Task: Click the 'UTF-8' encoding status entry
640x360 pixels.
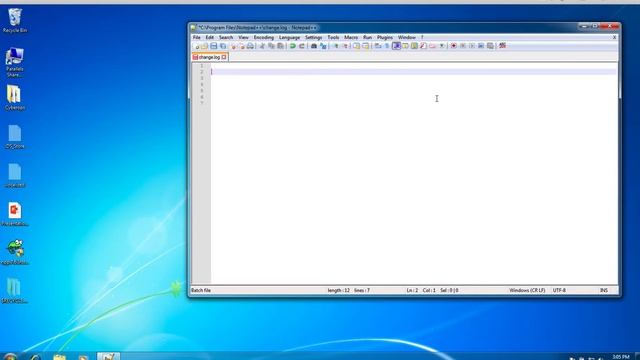Action: [x=559, y=290]
